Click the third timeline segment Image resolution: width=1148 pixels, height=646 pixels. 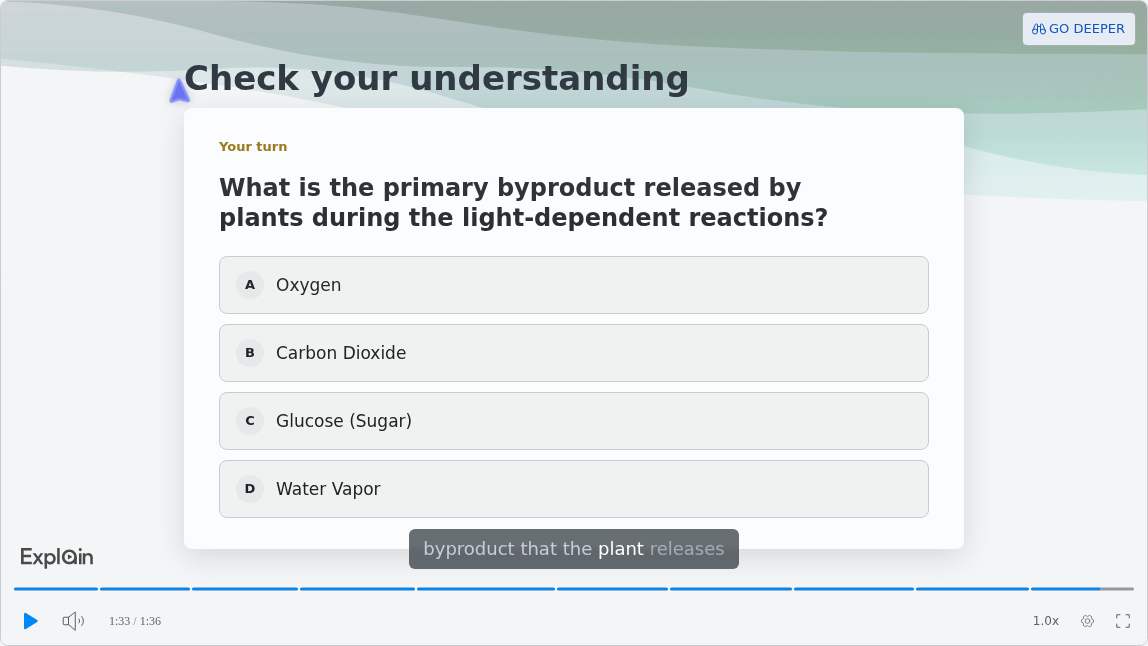tap(245, 589)
